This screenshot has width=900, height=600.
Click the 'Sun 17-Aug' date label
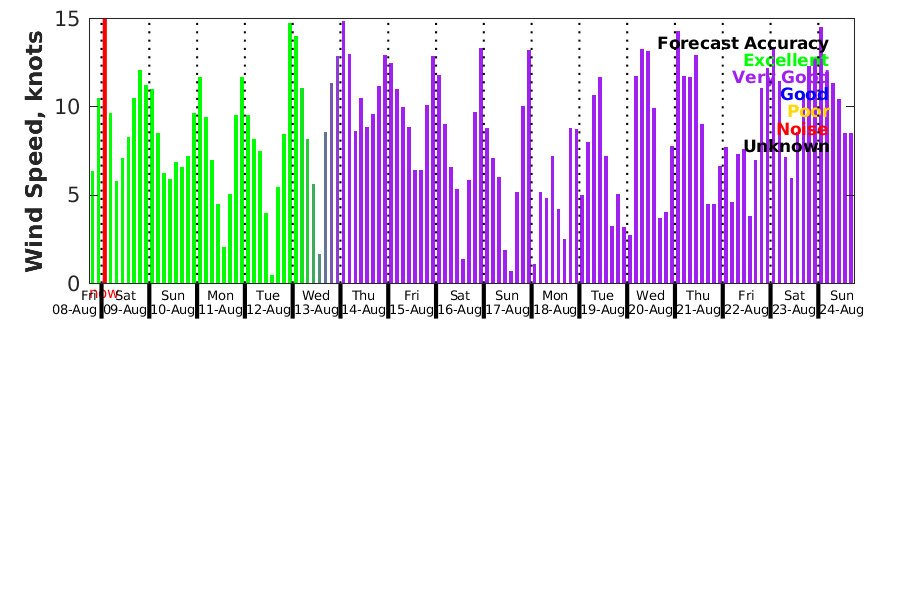[x=507, y=303]
